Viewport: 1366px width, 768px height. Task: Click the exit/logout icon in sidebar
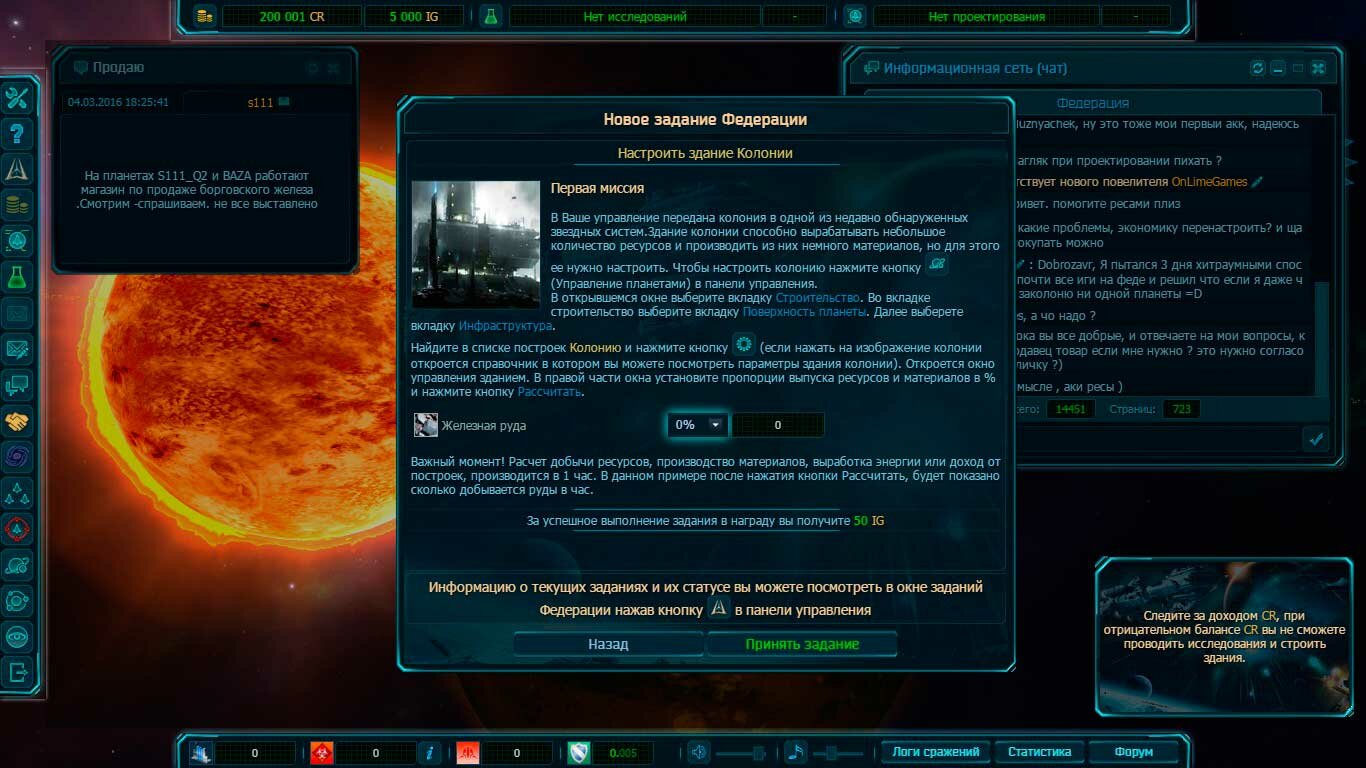(19, 672)
